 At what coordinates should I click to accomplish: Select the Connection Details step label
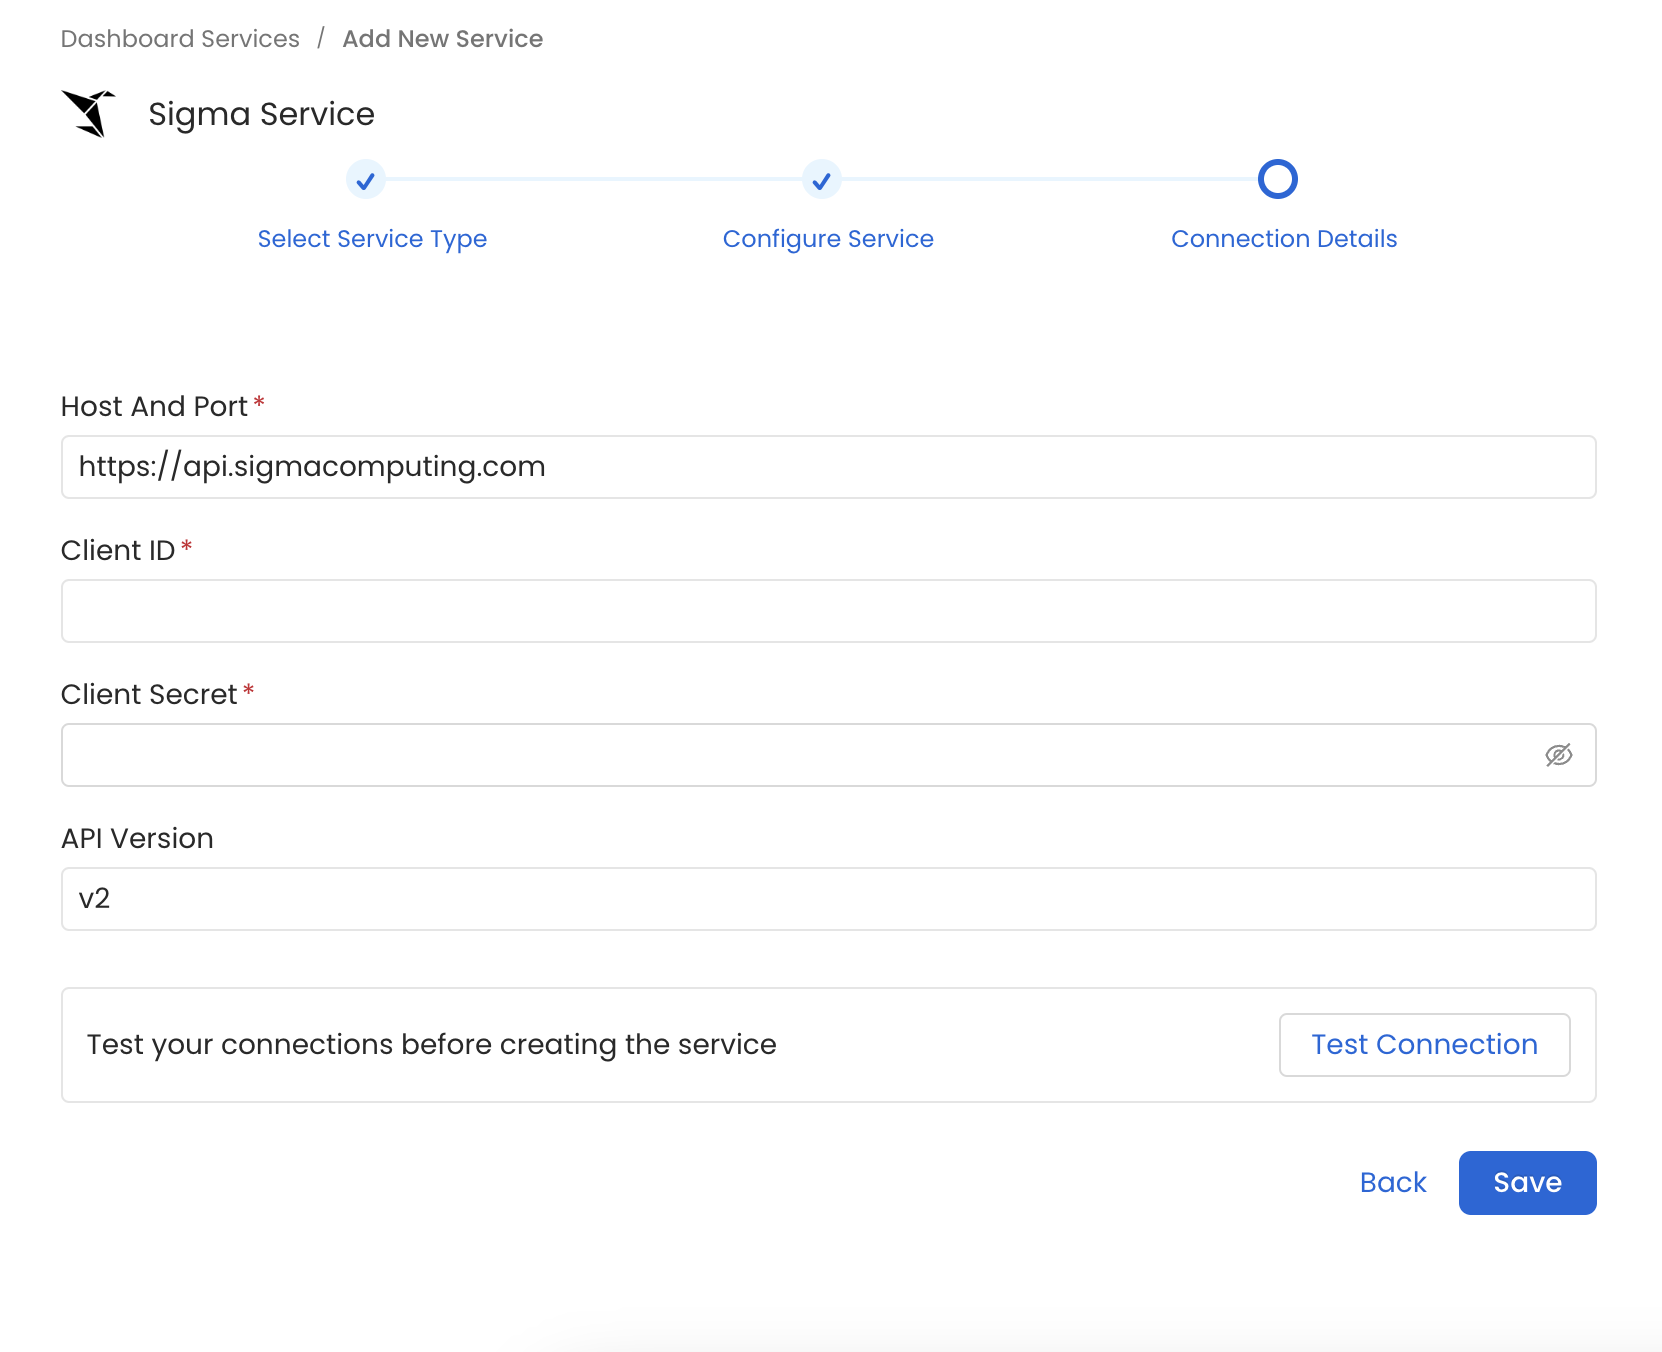pos(1284,239)
